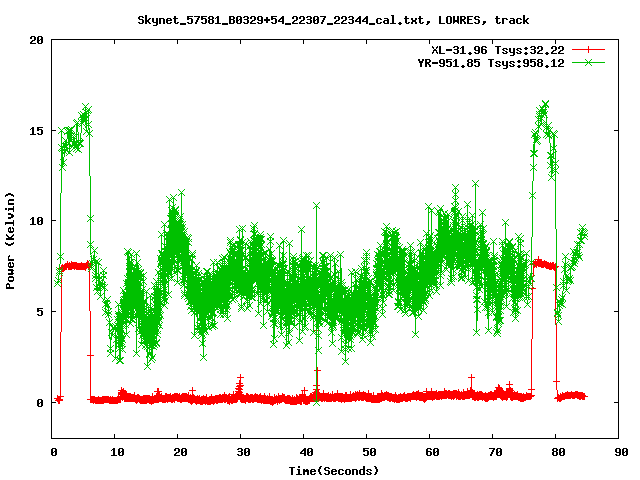Click the red line sample in legend
Image resolution: width=640 pixels, height=480 pixels.
[x=588, y=50]
